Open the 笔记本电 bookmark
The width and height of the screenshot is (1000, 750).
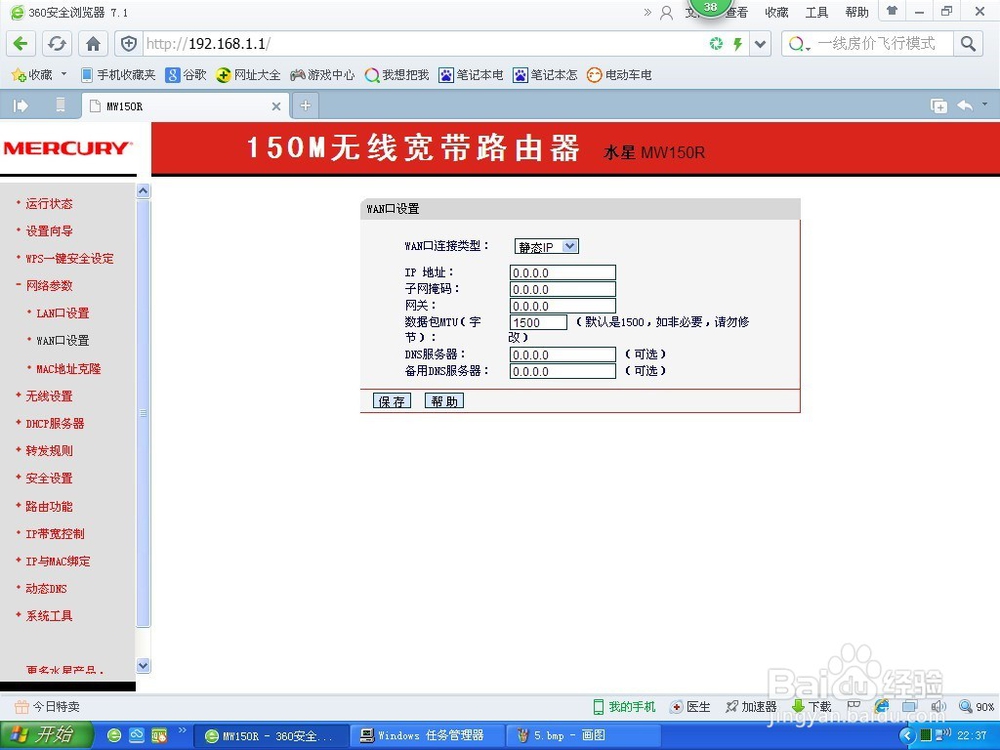[471, 75]
